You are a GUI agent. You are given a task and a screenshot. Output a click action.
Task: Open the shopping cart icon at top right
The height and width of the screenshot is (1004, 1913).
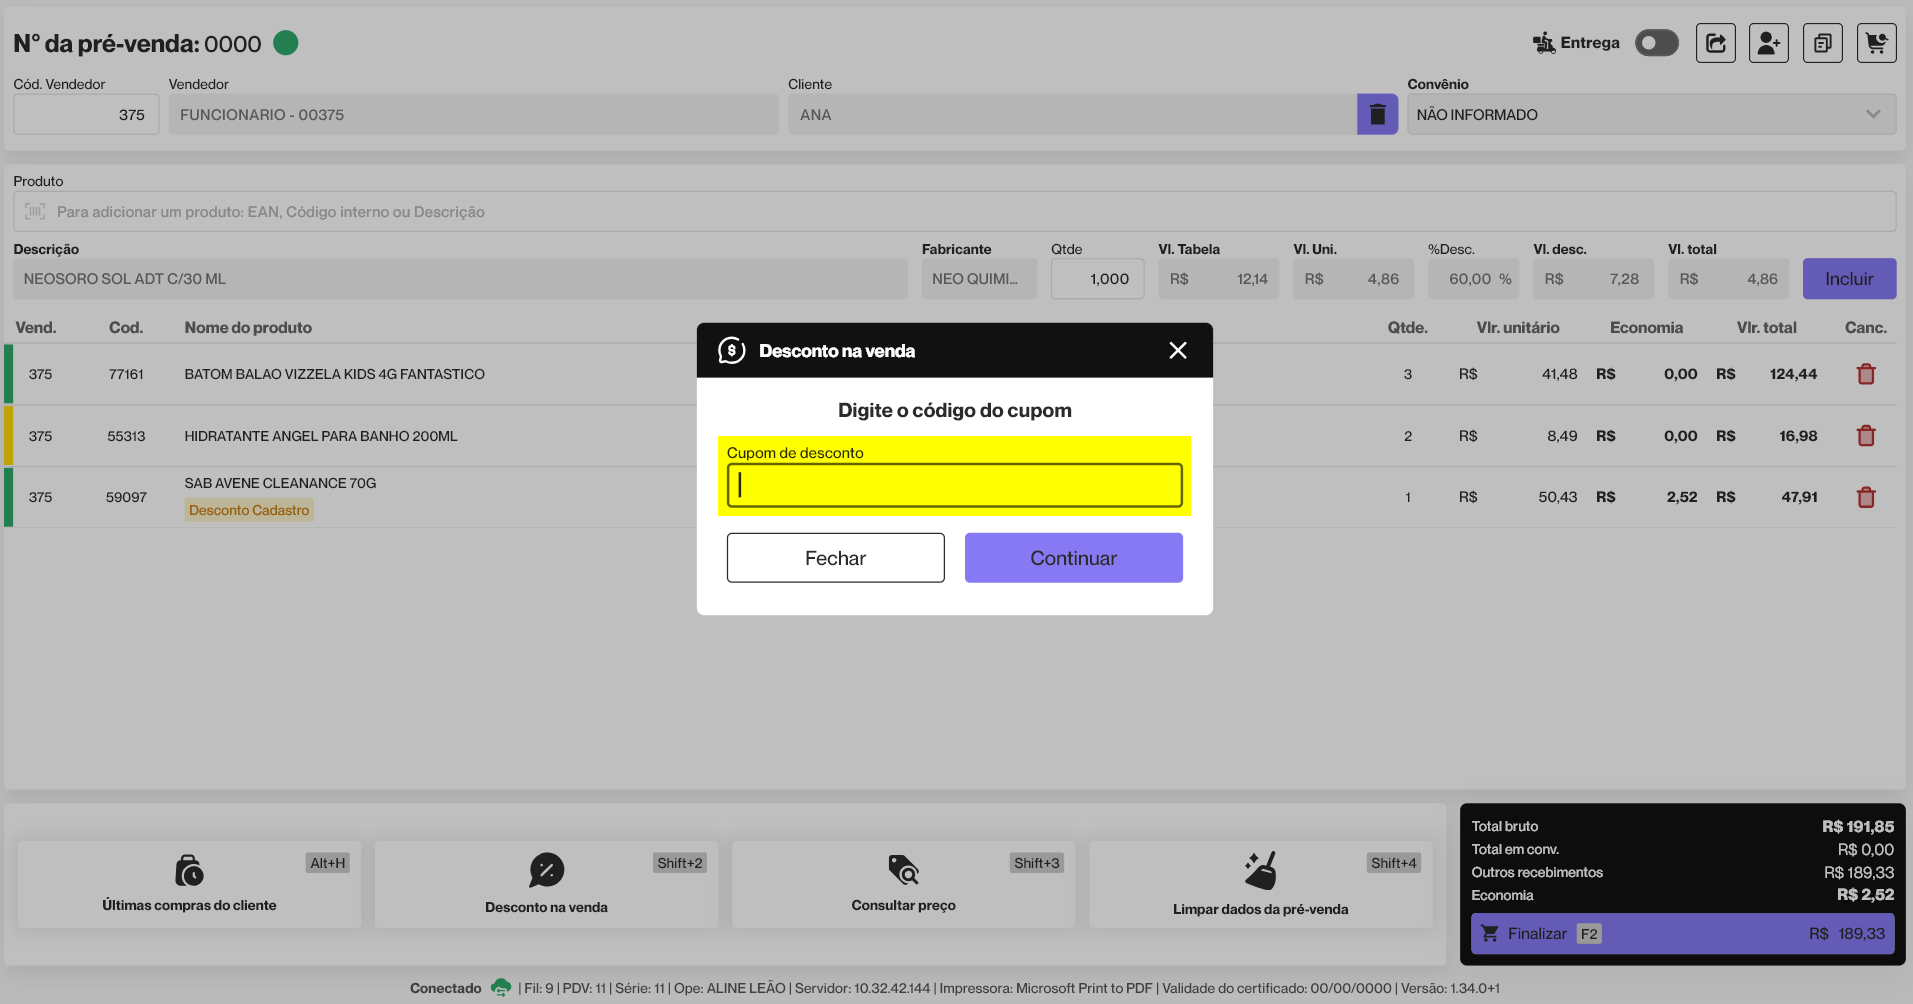click(x=1876, y=43)
